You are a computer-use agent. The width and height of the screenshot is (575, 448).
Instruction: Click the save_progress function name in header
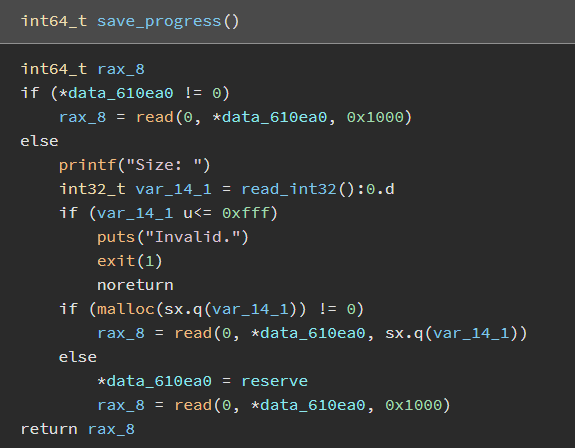159,21
